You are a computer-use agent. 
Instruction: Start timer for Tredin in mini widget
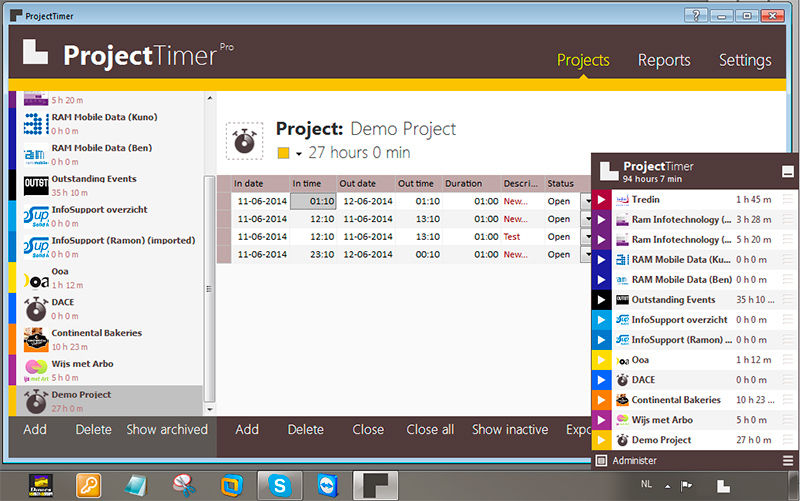tap(601, 200)
